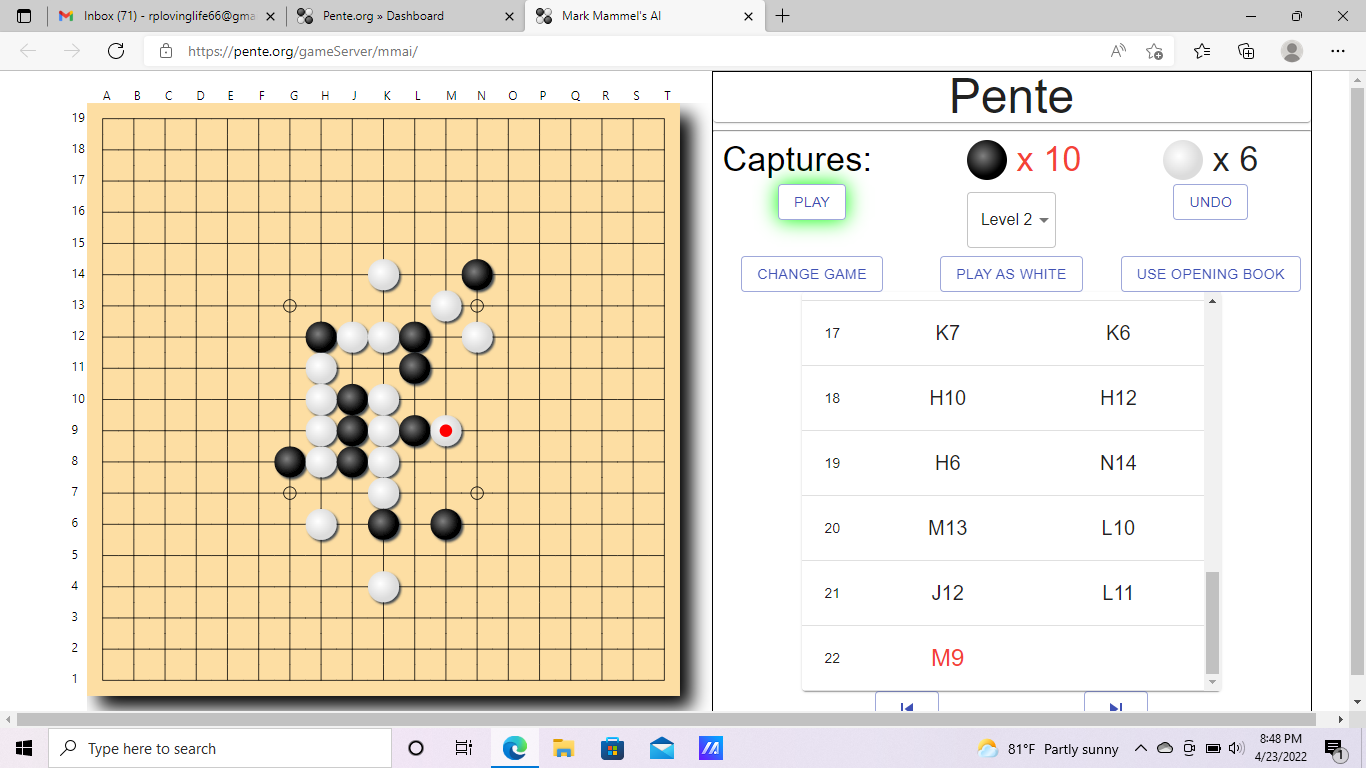Select move L10 in row 20
The height and width of the screenshot is (768, 1366).
click(1118, 528)
